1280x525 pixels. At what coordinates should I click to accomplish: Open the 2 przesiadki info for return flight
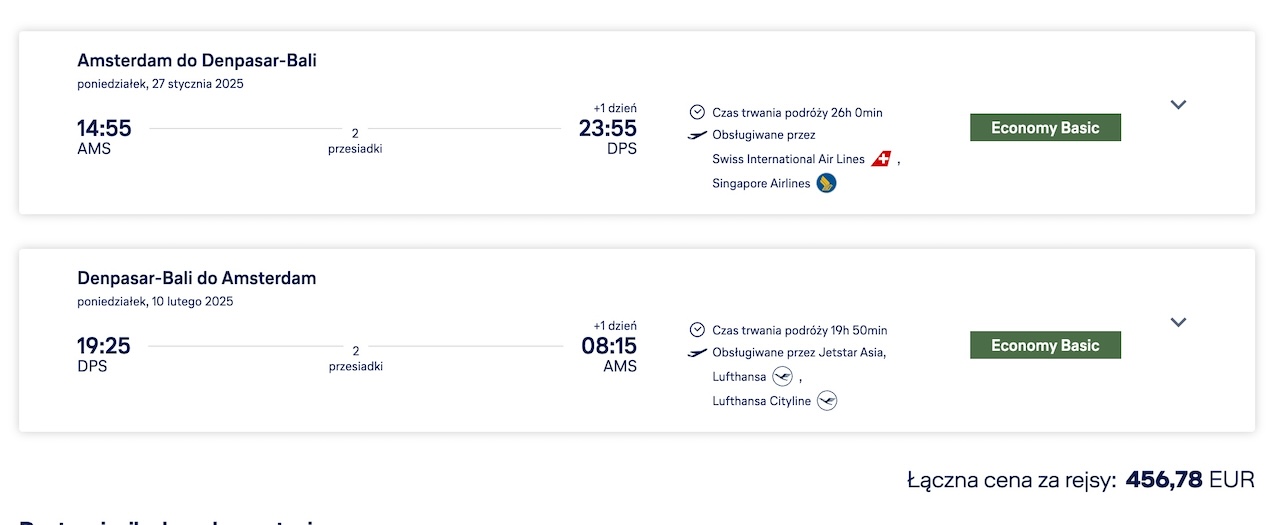pos(355,358)
